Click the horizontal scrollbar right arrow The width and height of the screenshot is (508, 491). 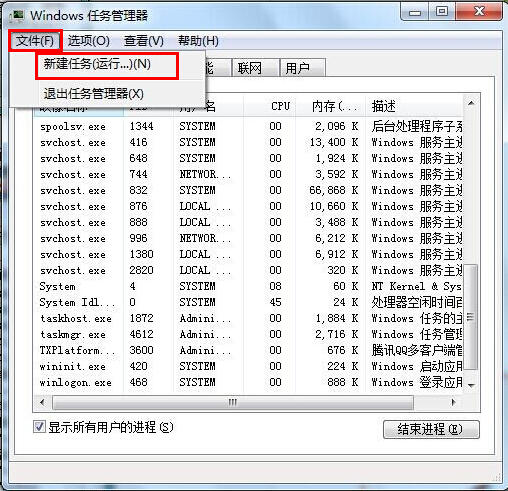[x=453, y=402]
